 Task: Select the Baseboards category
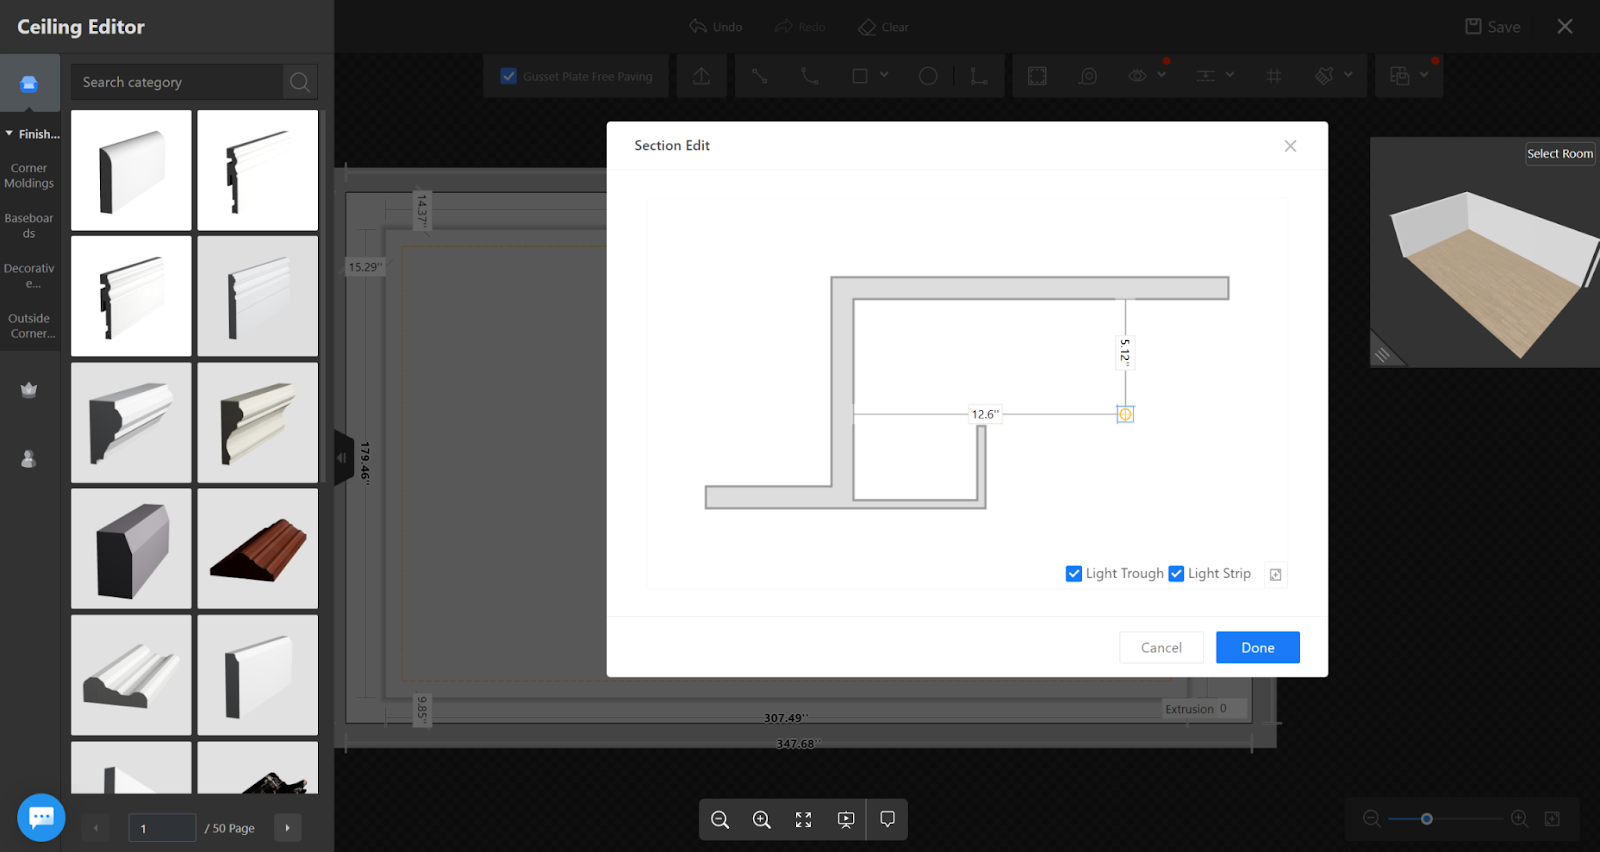click(29, 226)
